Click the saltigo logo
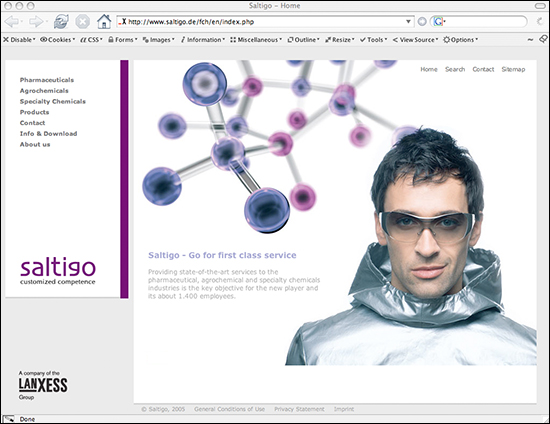The width and height of the screenshot is (550, 424). coord(58,272)
